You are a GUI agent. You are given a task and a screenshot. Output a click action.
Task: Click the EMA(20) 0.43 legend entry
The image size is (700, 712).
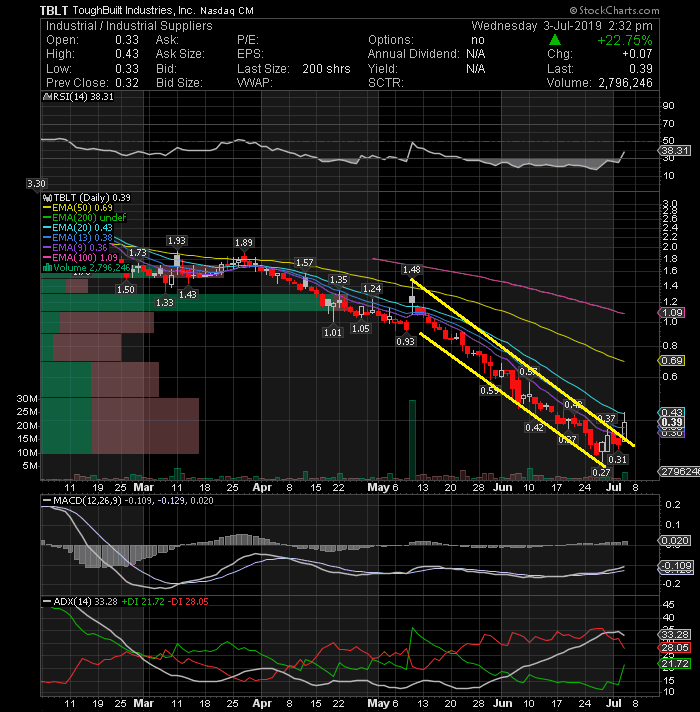pyautogui.click(x=78, y=228)
